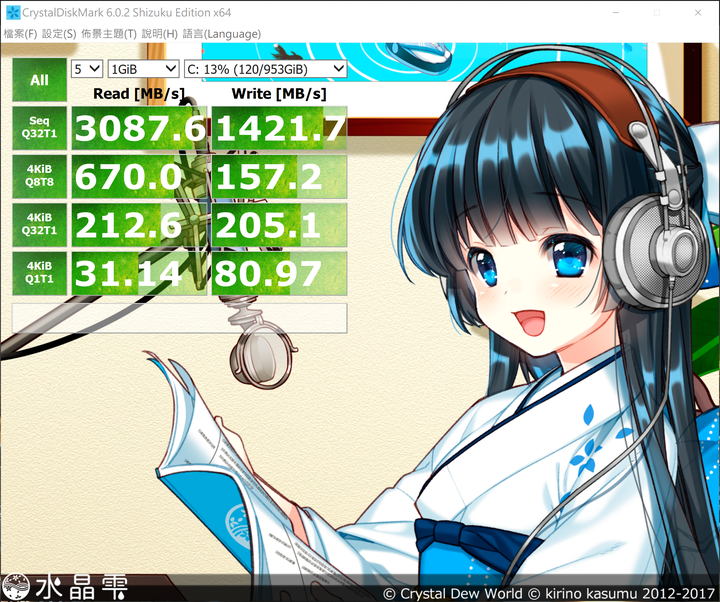Close the CrystalDiskMark window

[x=698, y=12]
